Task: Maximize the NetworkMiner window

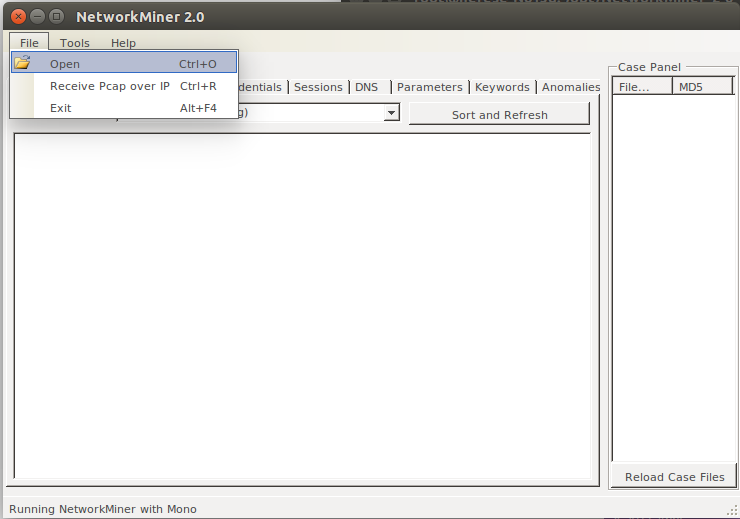Action: [57, 17]
